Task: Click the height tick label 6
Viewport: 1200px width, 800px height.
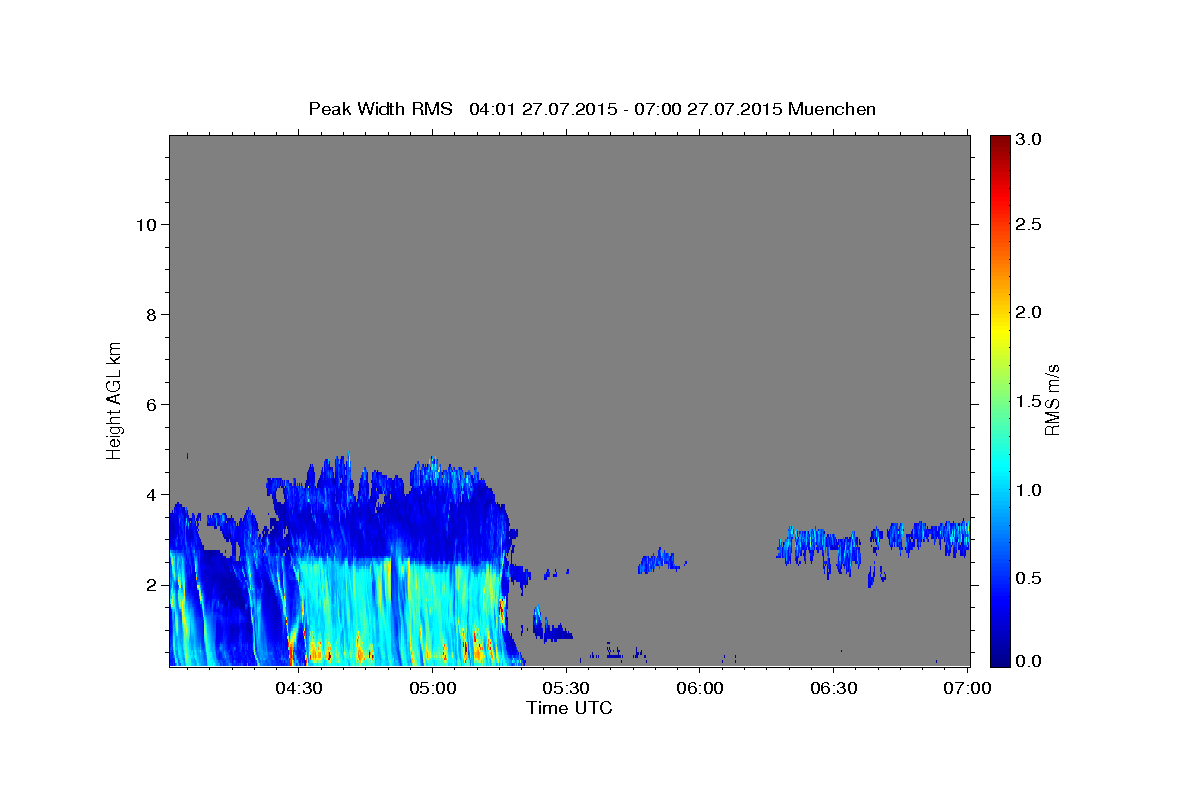Action: (x=151, y=404)
